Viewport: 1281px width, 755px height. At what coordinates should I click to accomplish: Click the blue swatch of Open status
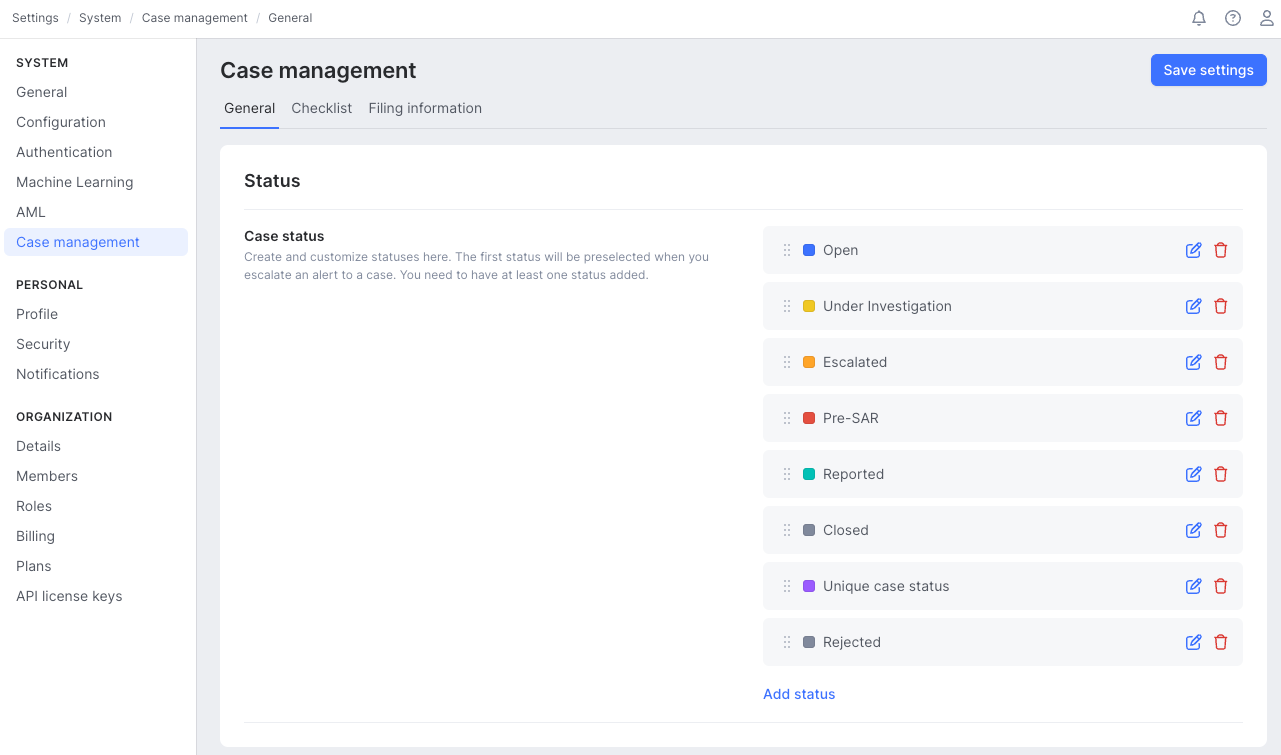(809, 250)
